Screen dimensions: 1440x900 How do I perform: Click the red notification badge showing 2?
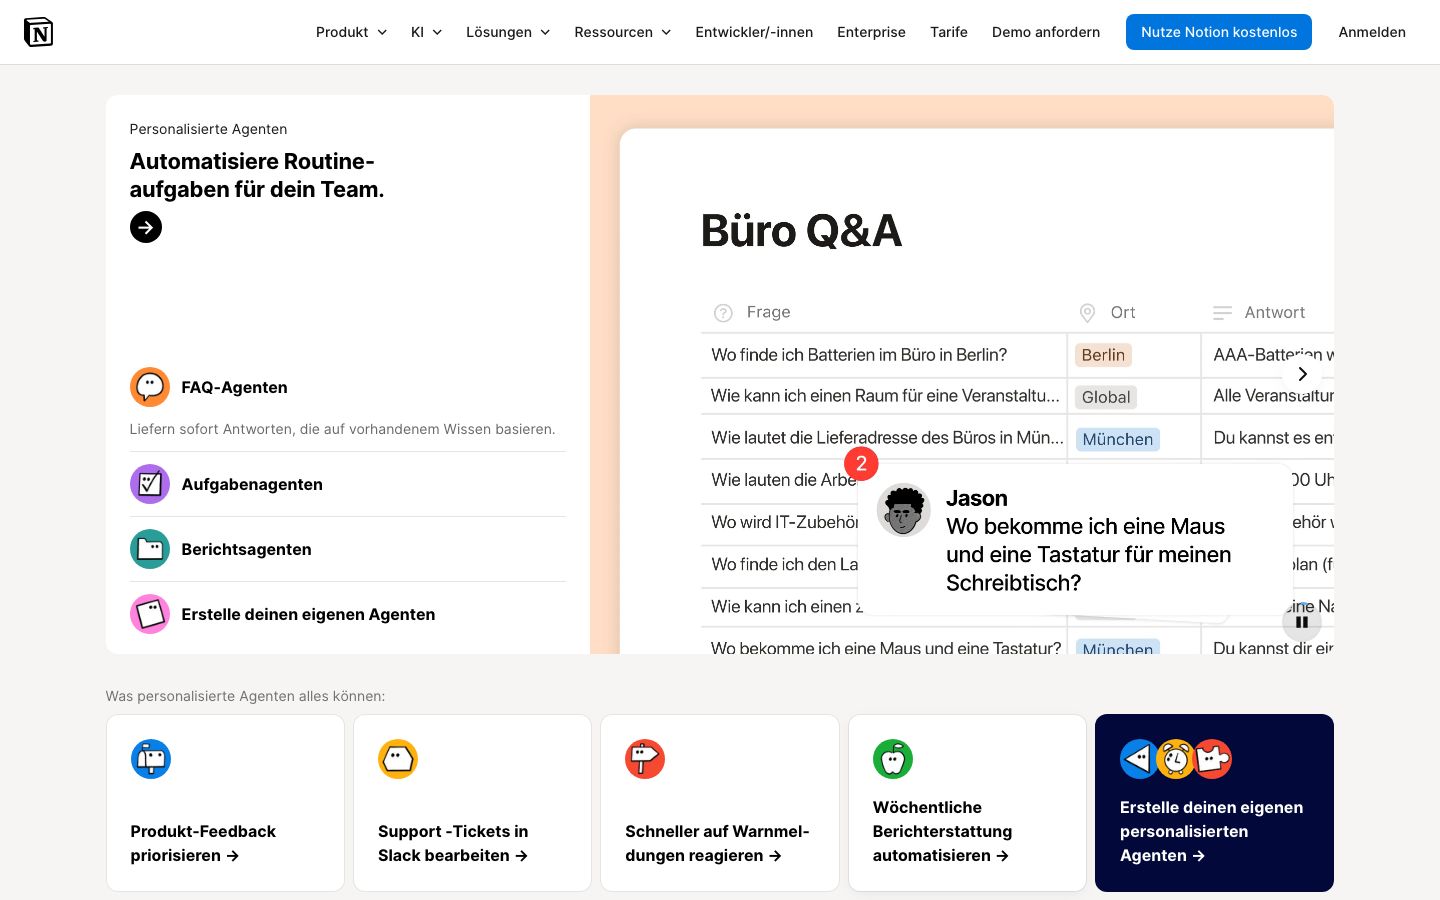pos(861,464)
